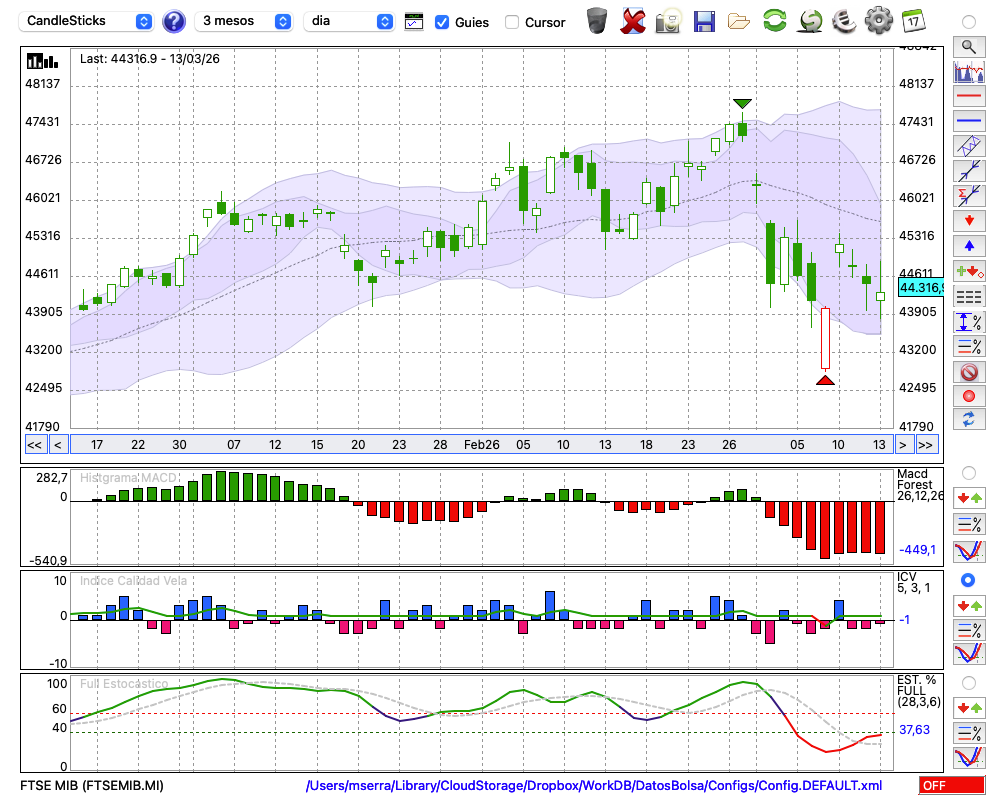Click Estocastico panel crossing curves icon

[x=969, y=757]
